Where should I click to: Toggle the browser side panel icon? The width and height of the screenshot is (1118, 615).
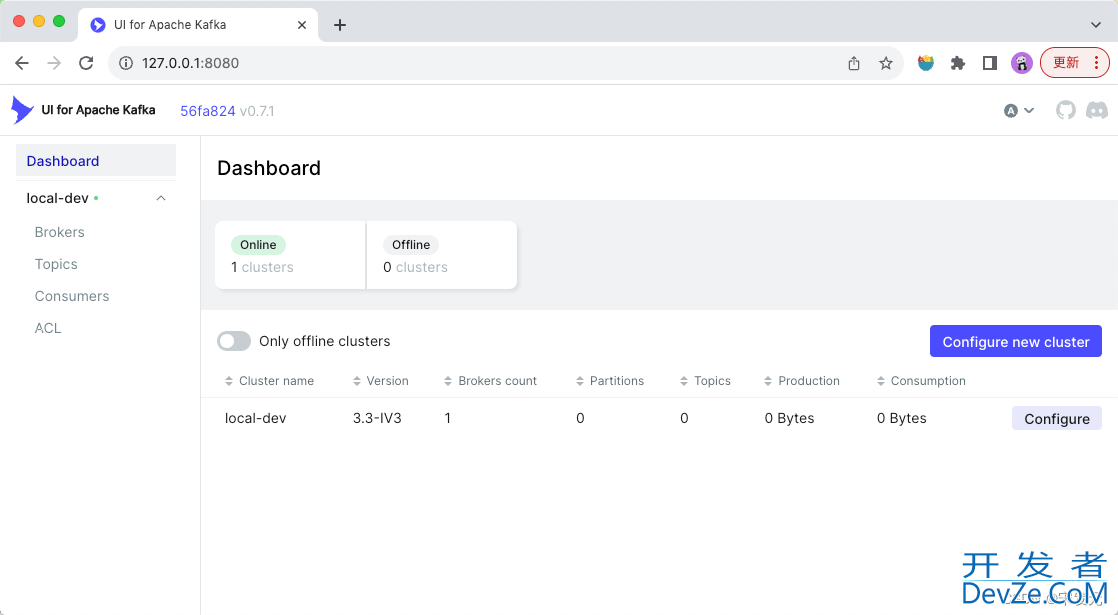pos(990,63)
